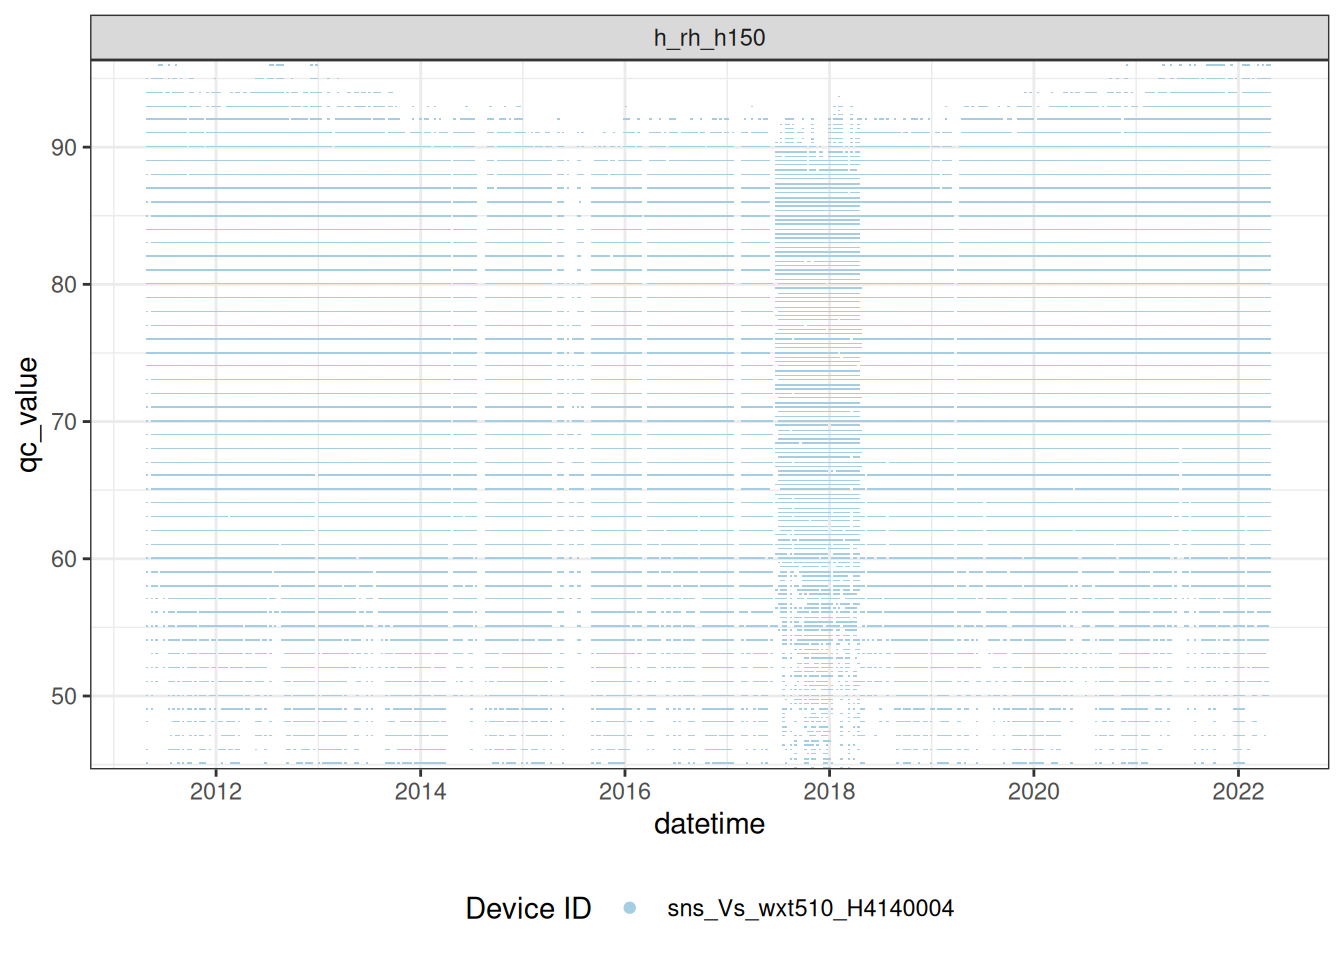Select the 2016 x-axis tick label
The image size is (1344, 960).
(625, 792)
